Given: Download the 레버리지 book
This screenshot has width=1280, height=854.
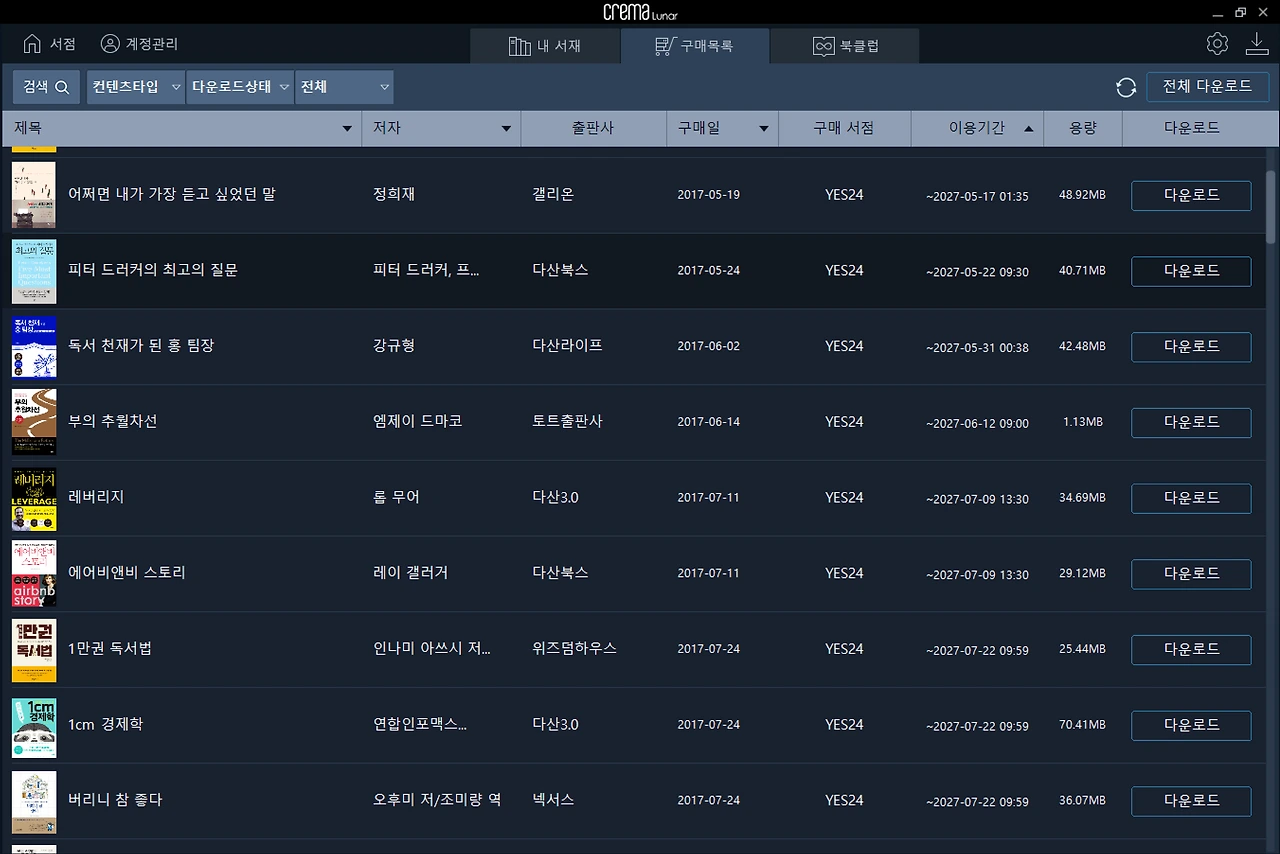Looking at the screenshot, I should point(1191,498).
